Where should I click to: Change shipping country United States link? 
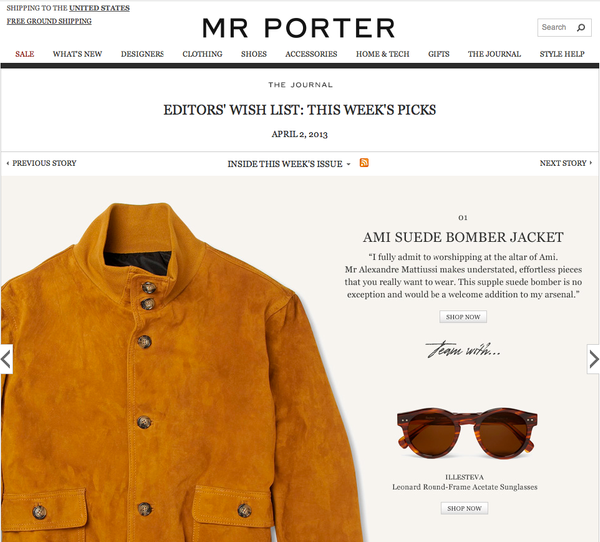pos(99,8)
